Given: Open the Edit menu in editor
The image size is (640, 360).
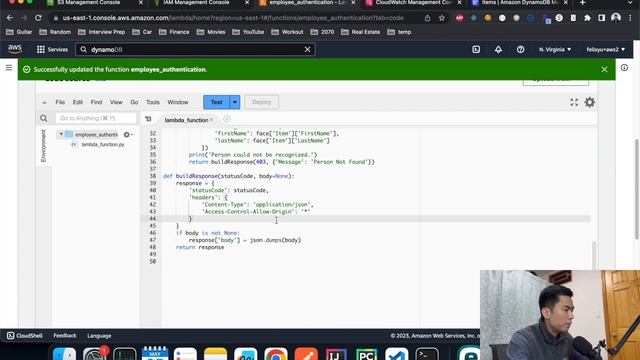Looking at the screenshot, I should (x=78, y=102).
